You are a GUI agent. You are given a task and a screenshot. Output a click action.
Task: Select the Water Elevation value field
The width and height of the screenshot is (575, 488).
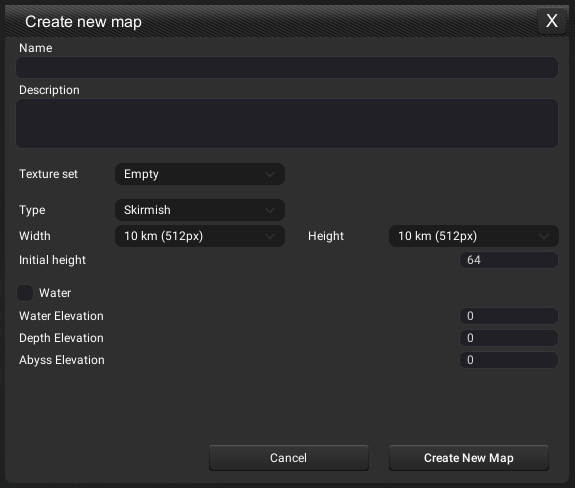[509, 316]
